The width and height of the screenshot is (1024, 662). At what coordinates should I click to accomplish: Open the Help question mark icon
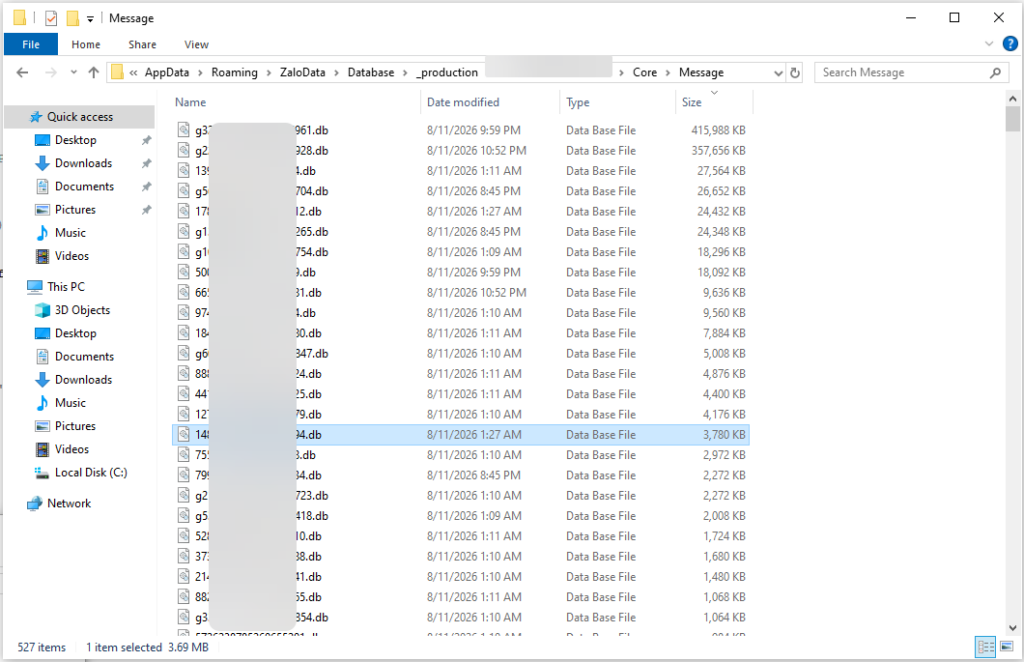pos(1010,44)
